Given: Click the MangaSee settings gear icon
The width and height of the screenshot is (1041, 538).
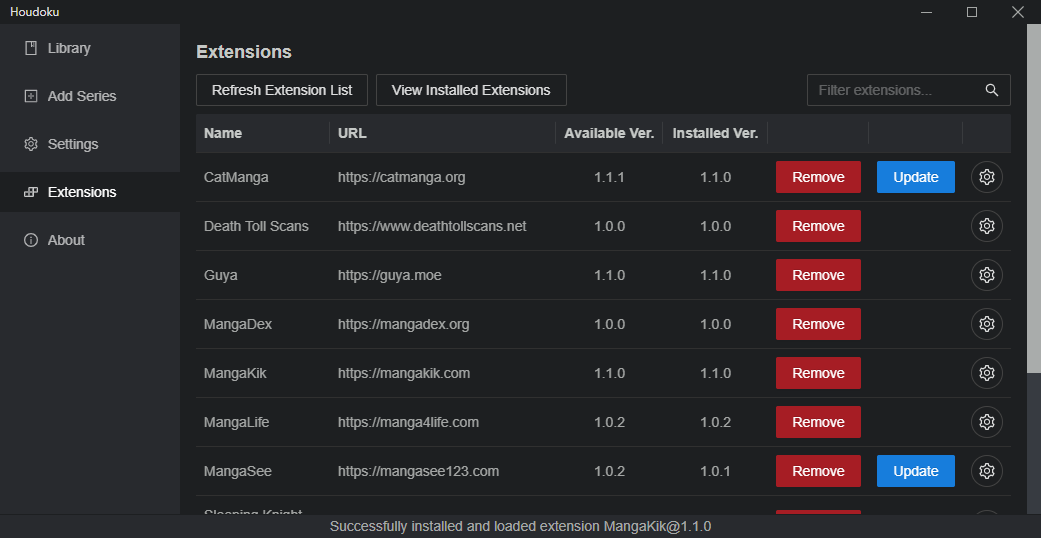Looking at the screenshot, I should coord(987,471).
